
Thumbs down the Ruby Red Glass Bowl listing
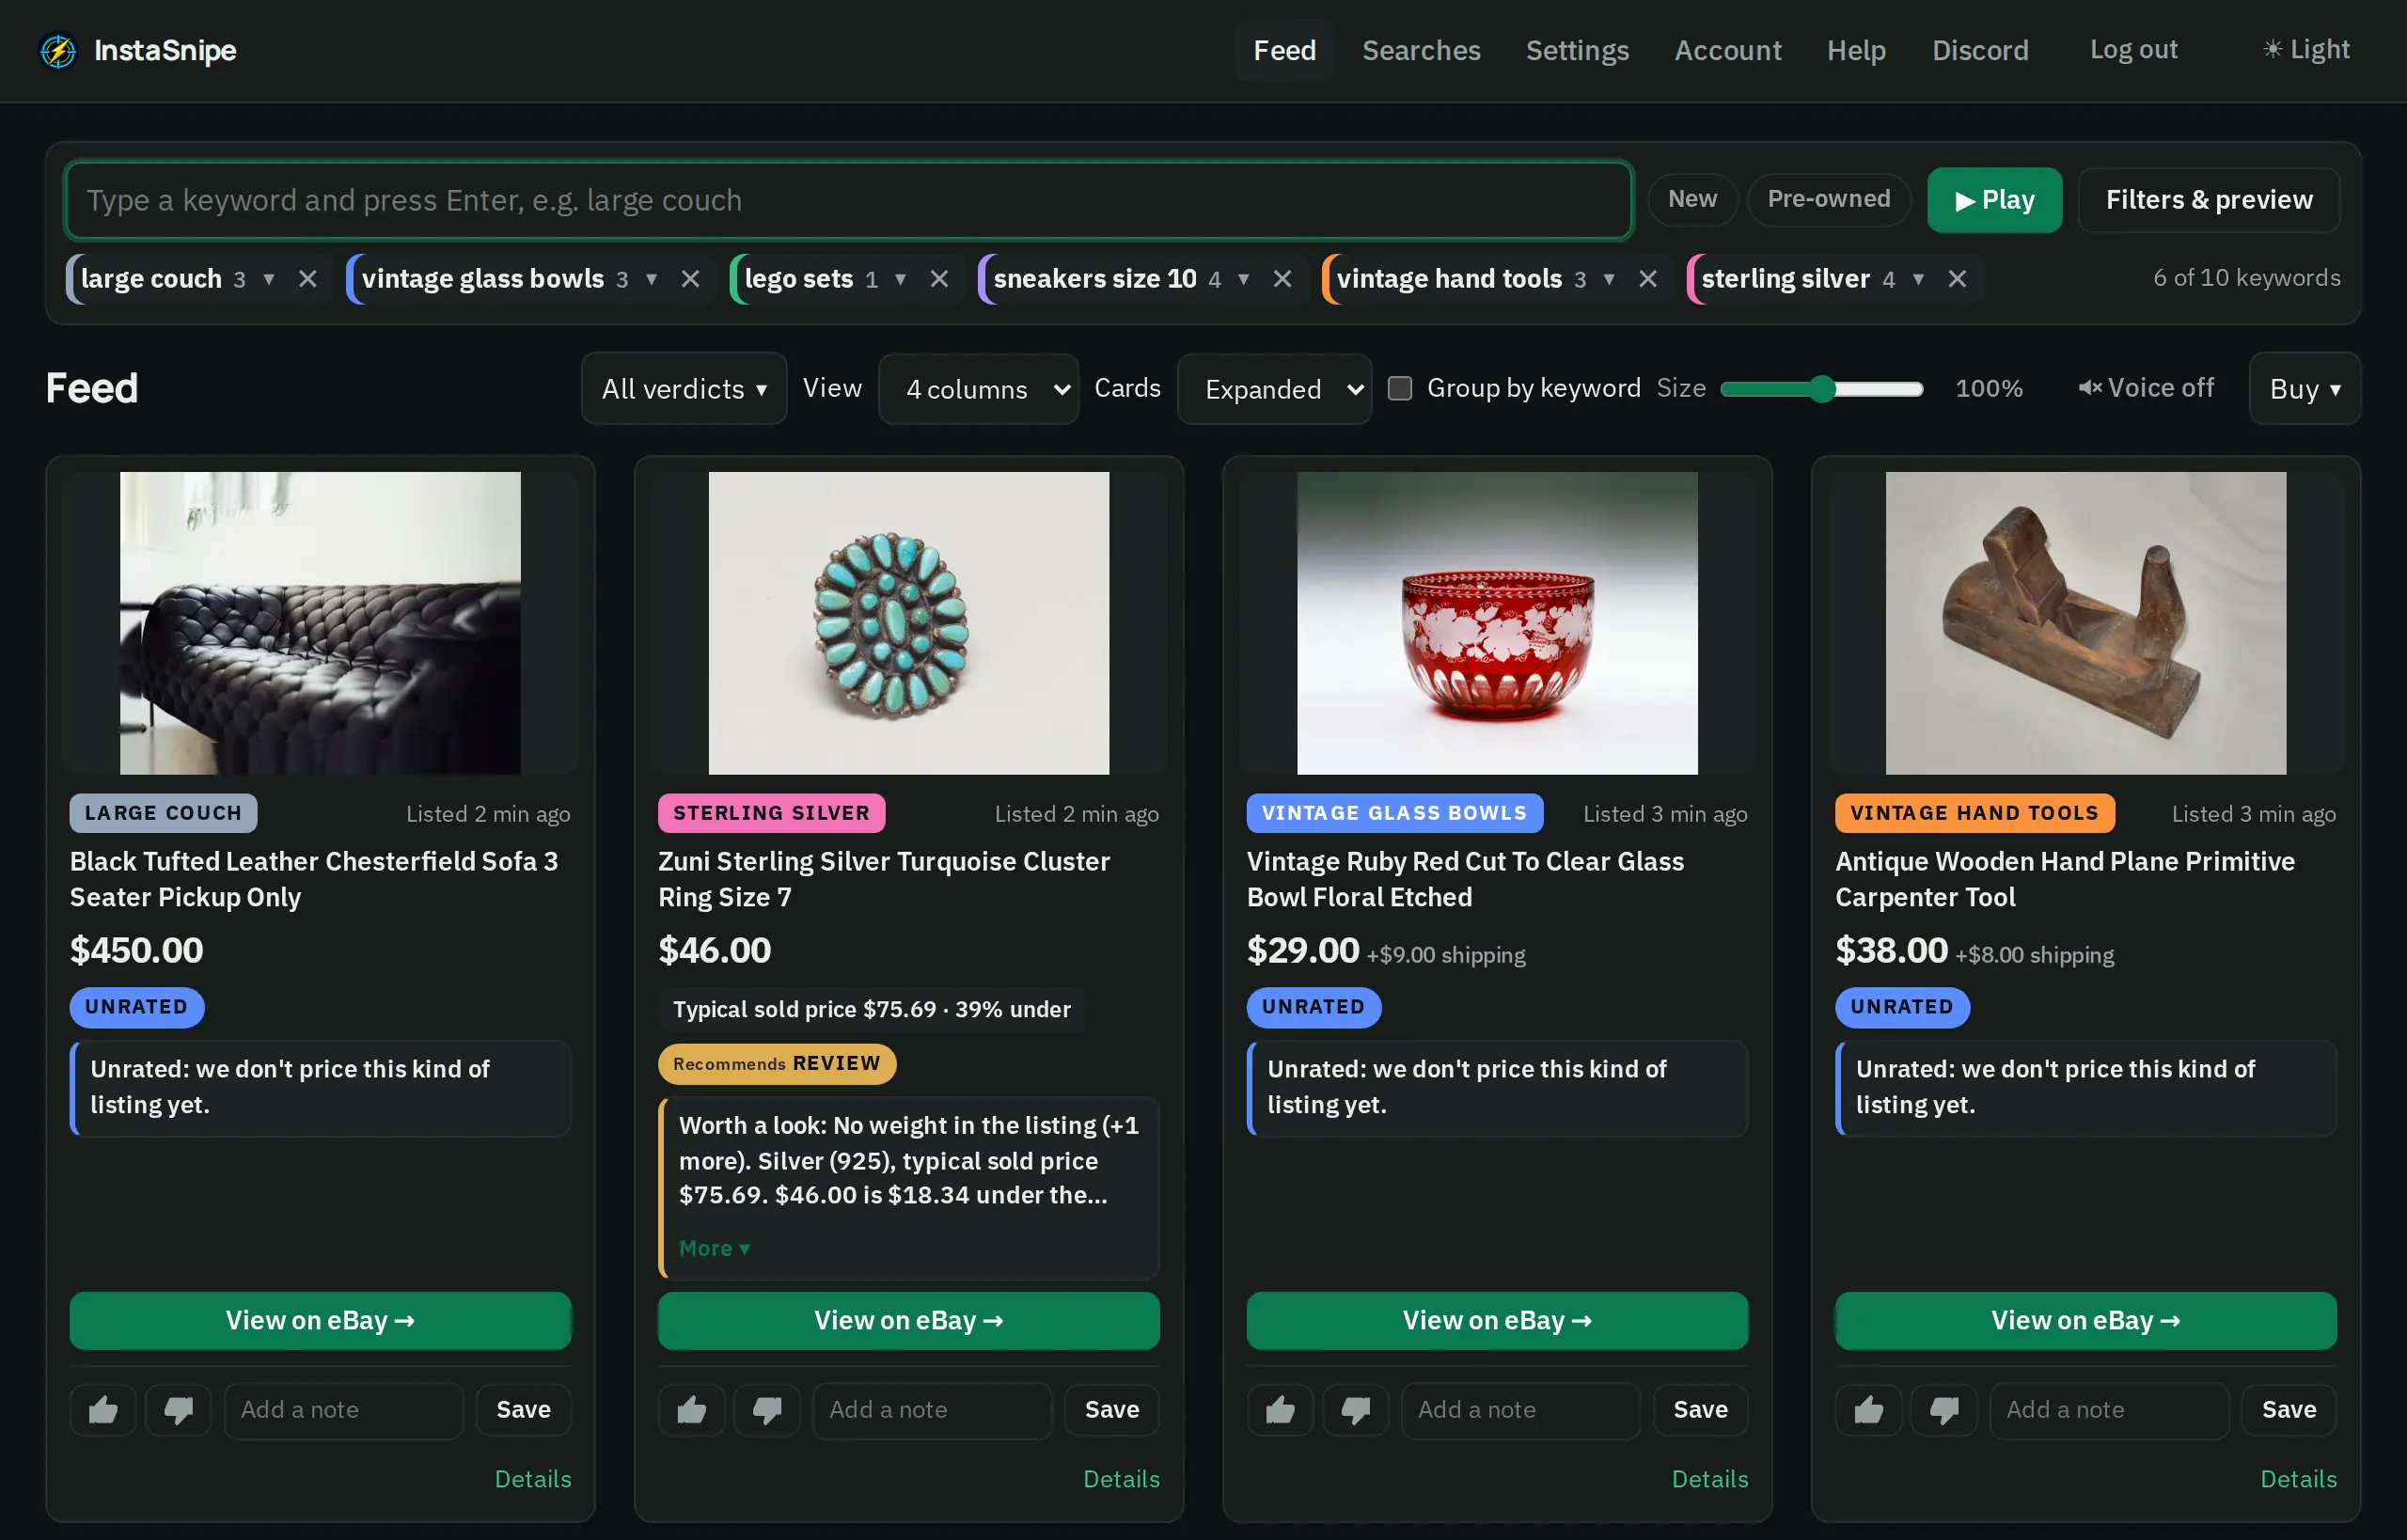point(1356,1410)
